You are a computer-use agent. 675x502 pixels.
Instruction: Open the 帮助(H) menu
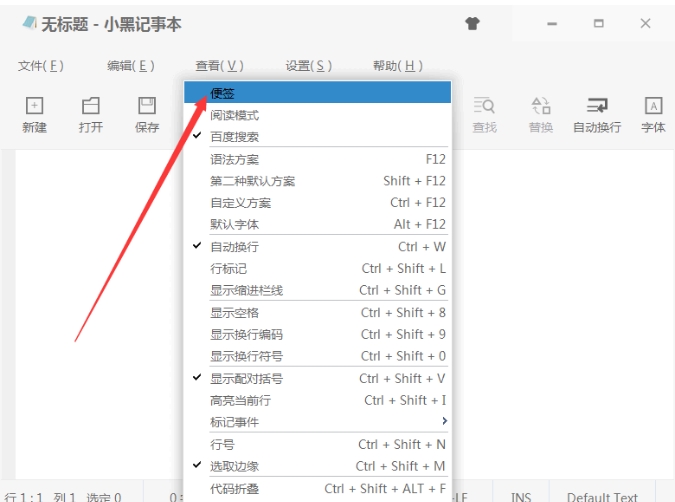(398, 66)
